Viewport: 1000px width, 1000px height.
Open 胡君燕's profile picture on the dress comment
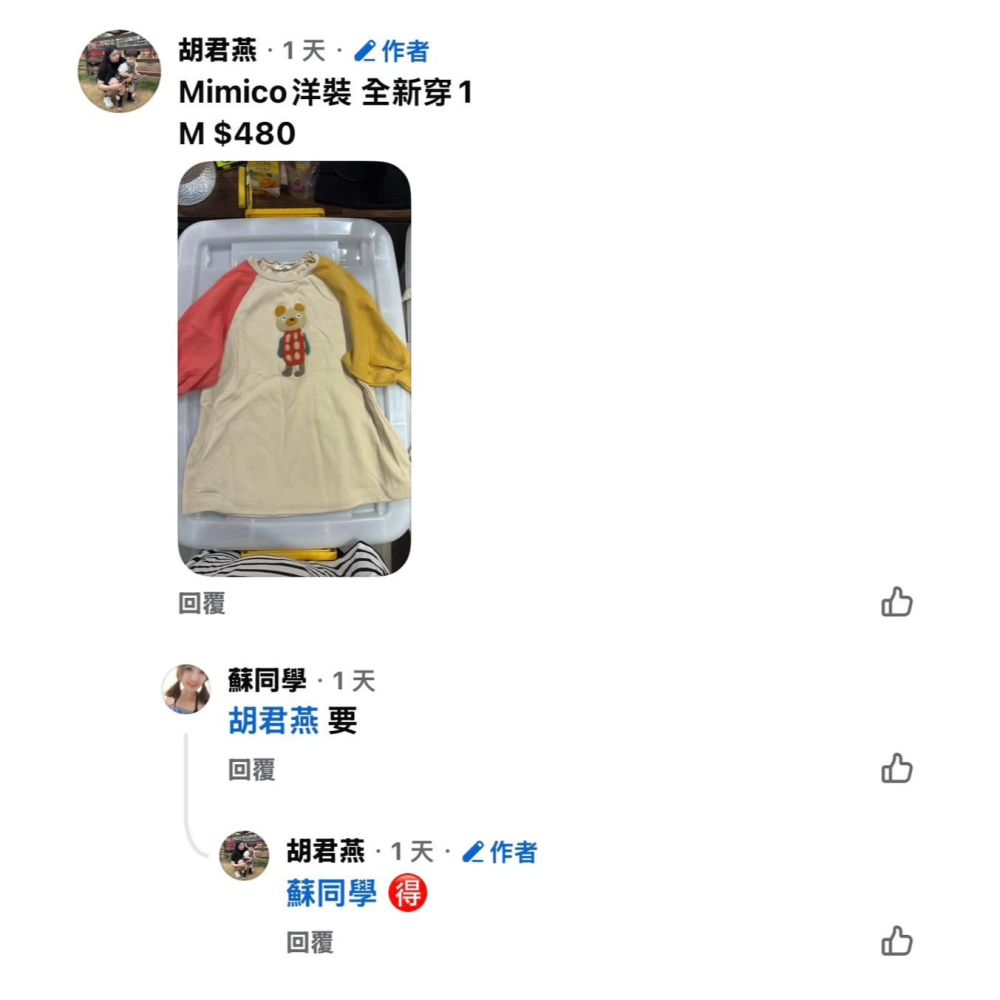119,71
